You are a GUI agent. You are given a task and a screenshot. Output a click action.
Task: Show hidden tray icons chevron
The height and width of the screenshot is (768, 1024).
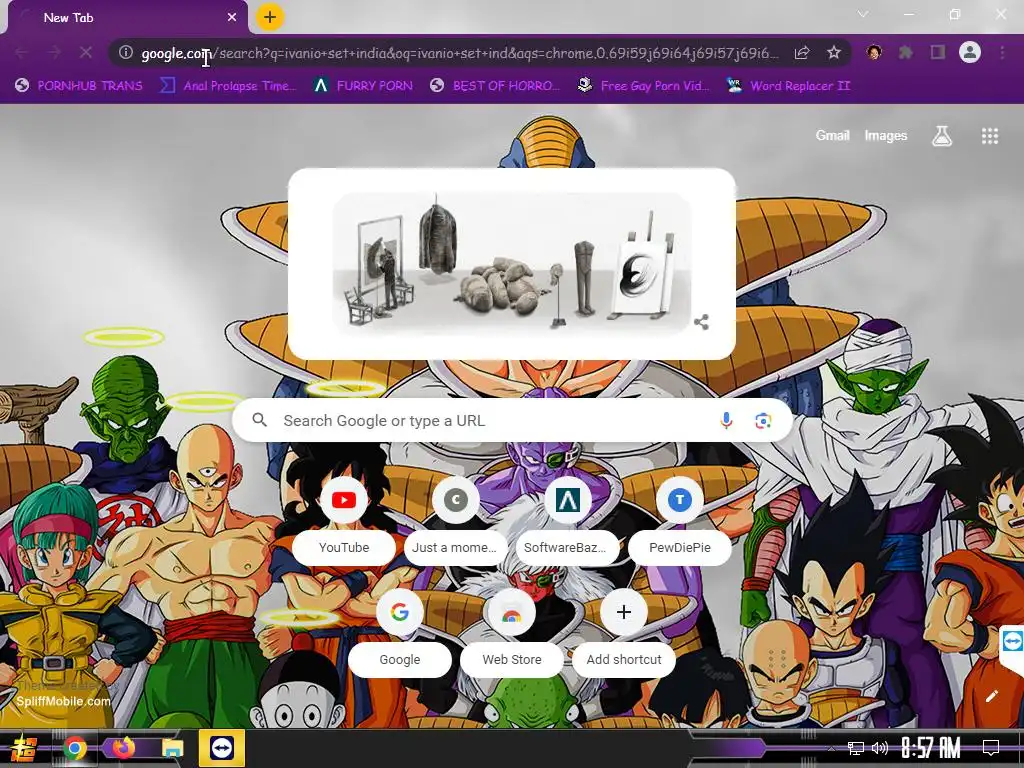pos(831,748)
